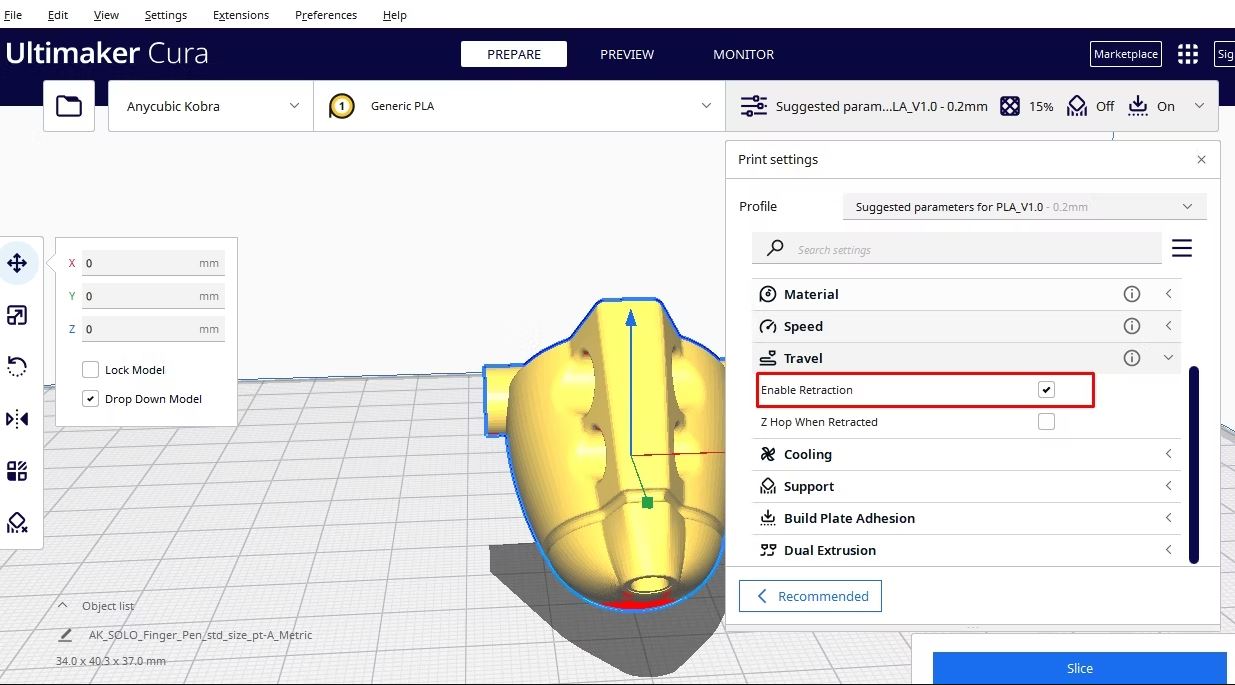Click the Material category spool icon
1235x685 pixels.
click(x=768, y=294)
